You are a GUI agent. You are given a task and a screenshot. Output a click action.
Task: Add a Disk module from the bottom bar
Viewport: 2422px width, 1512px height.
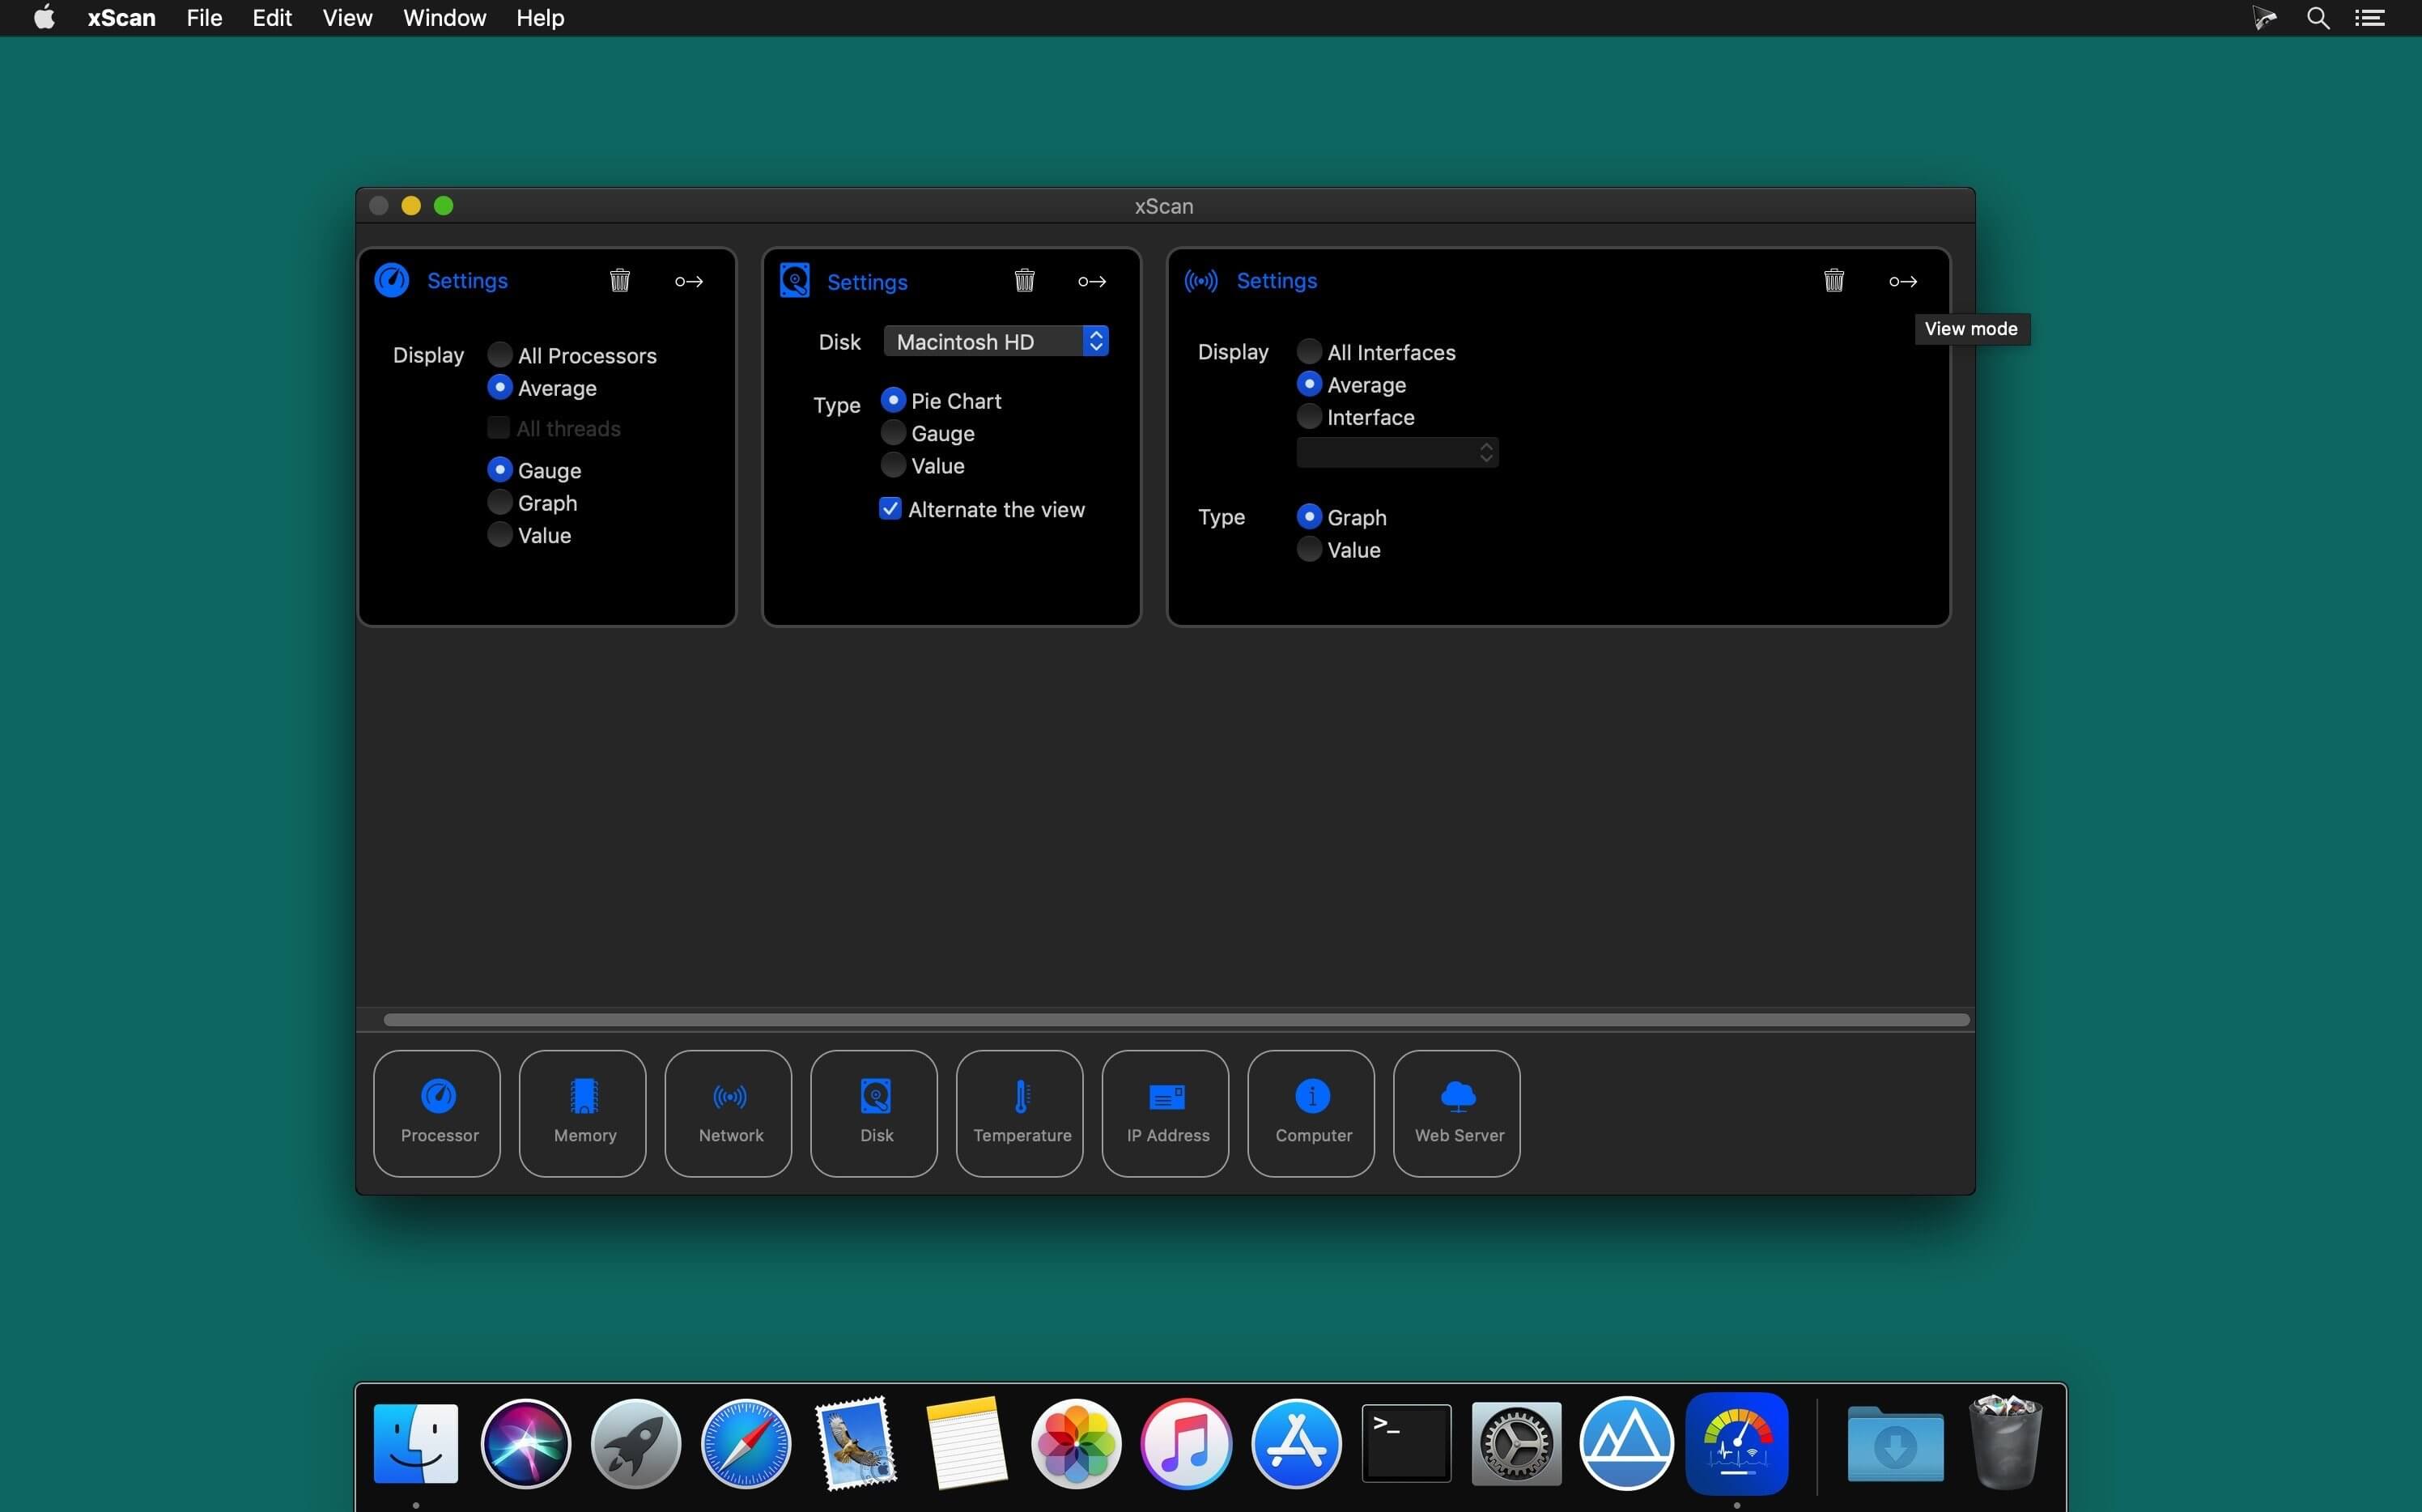tap(874, 1113)
